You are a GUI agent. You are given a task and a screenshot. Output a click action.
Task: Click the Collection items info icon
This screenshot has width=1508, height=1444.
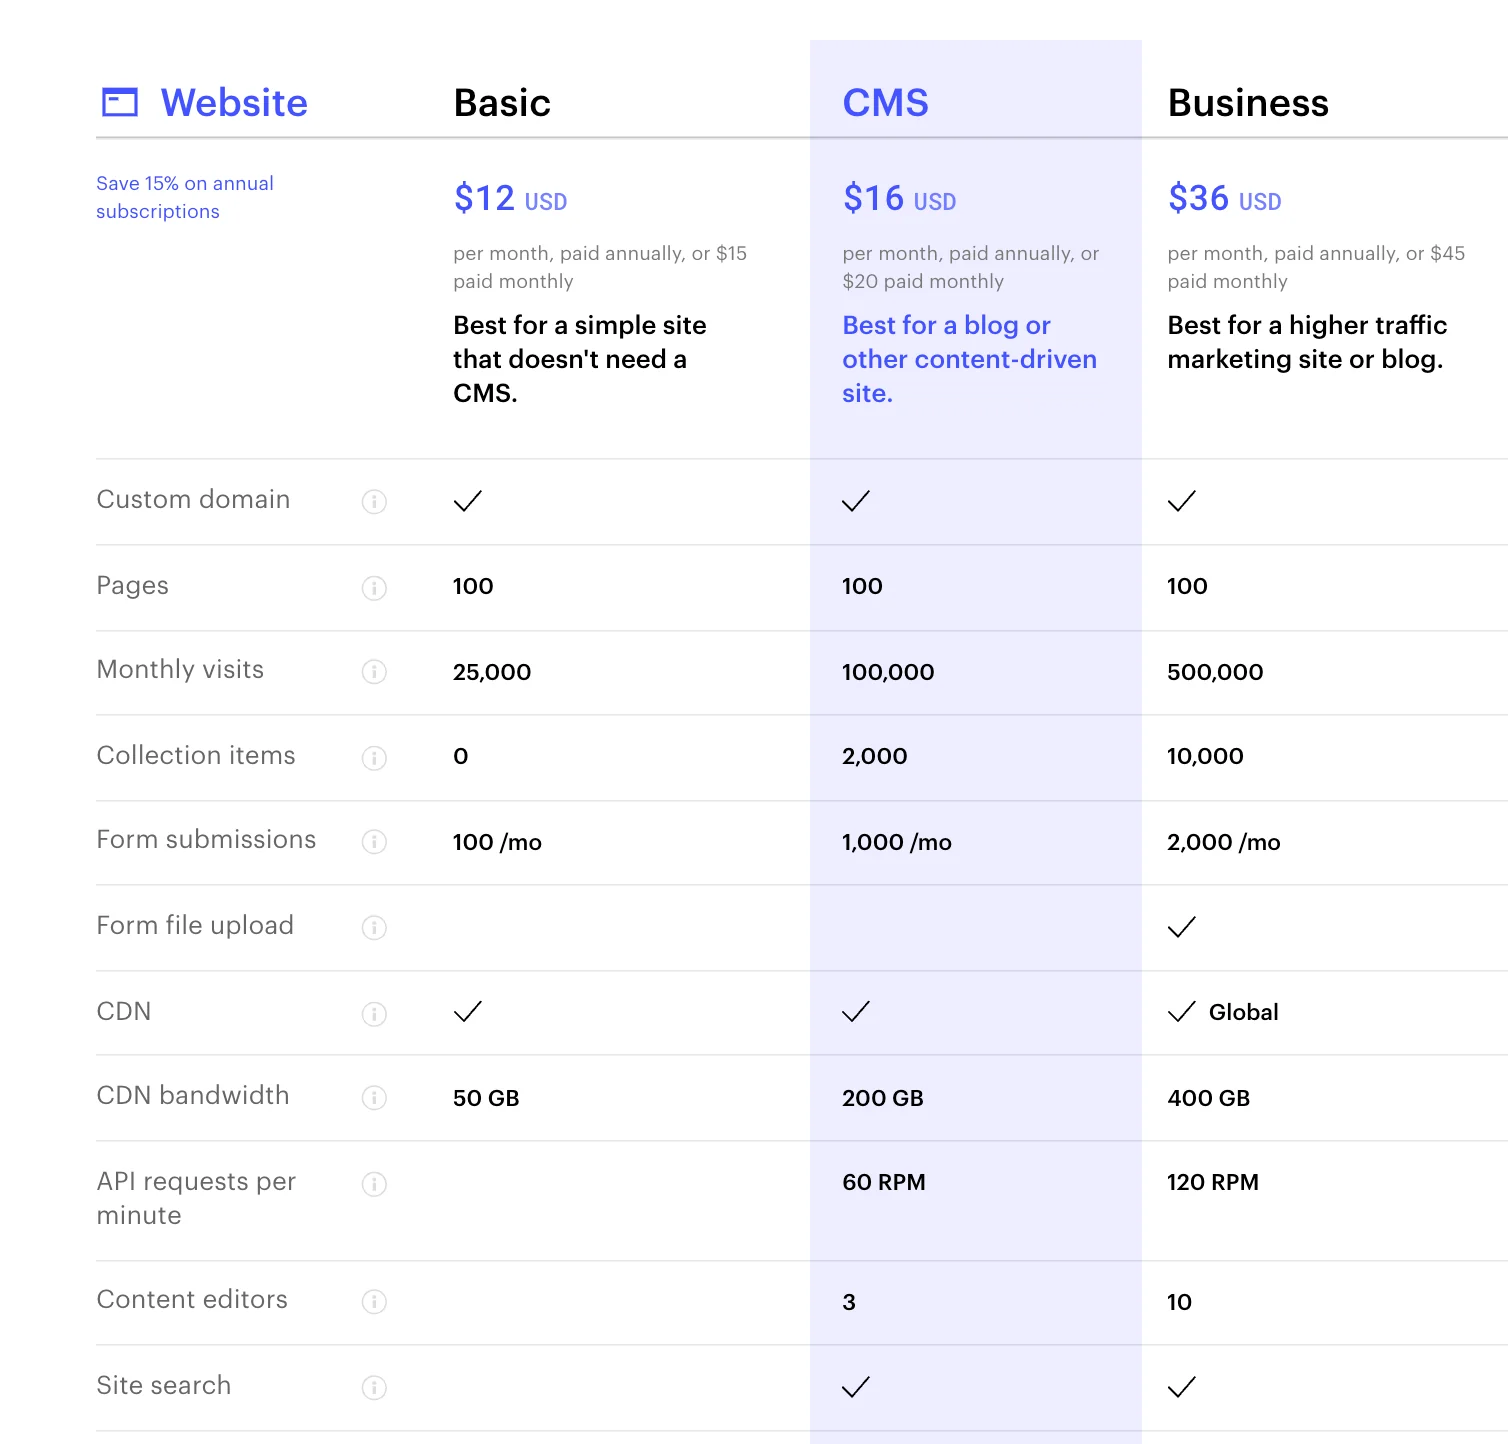click(x=374, y=757)
